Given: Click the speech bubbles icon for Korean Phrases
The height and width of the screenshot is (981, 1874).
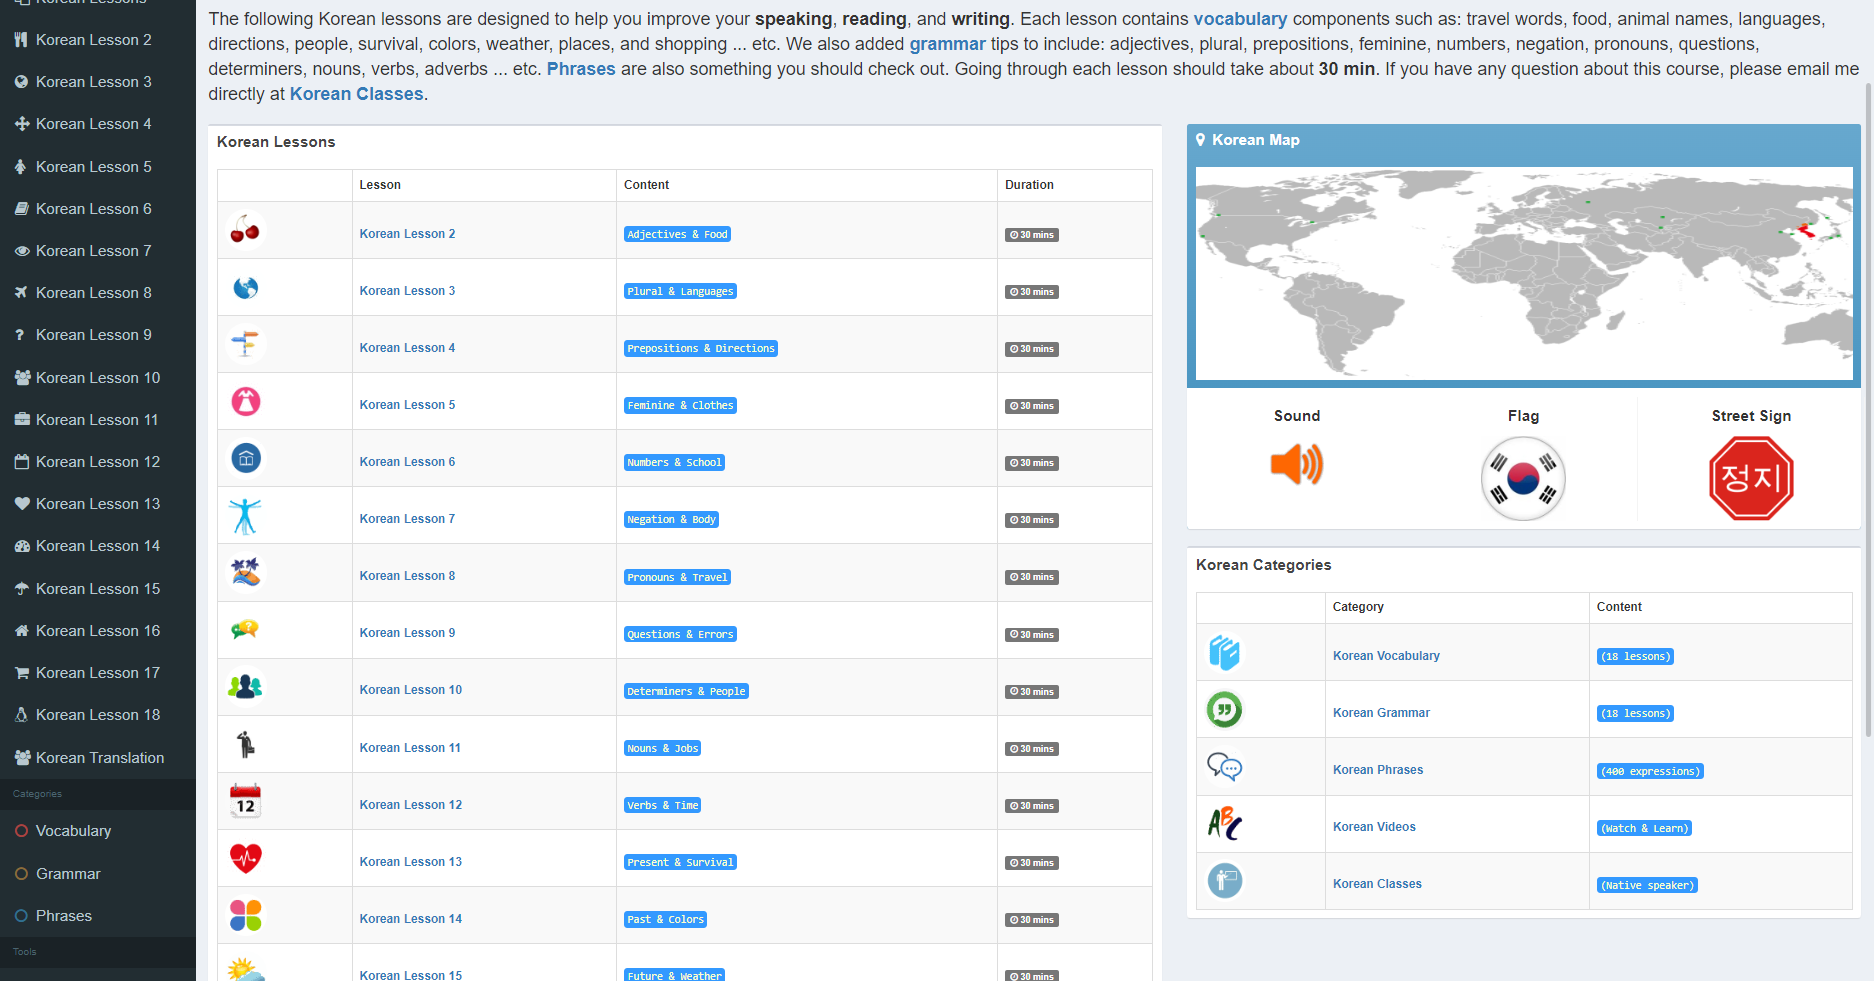Looking at the screenshot, I should click(x=1224, y=766).
